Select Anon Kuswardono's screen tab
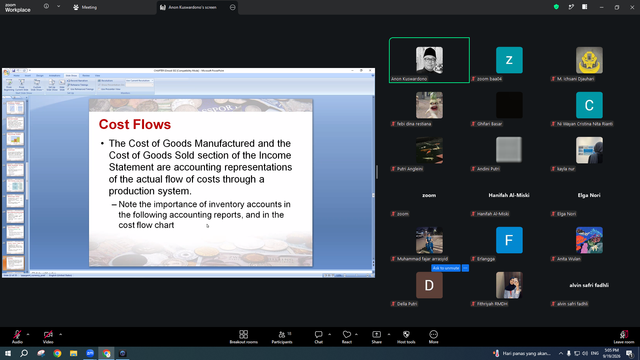This screenshot has width=640, height=360. (193, 7)
